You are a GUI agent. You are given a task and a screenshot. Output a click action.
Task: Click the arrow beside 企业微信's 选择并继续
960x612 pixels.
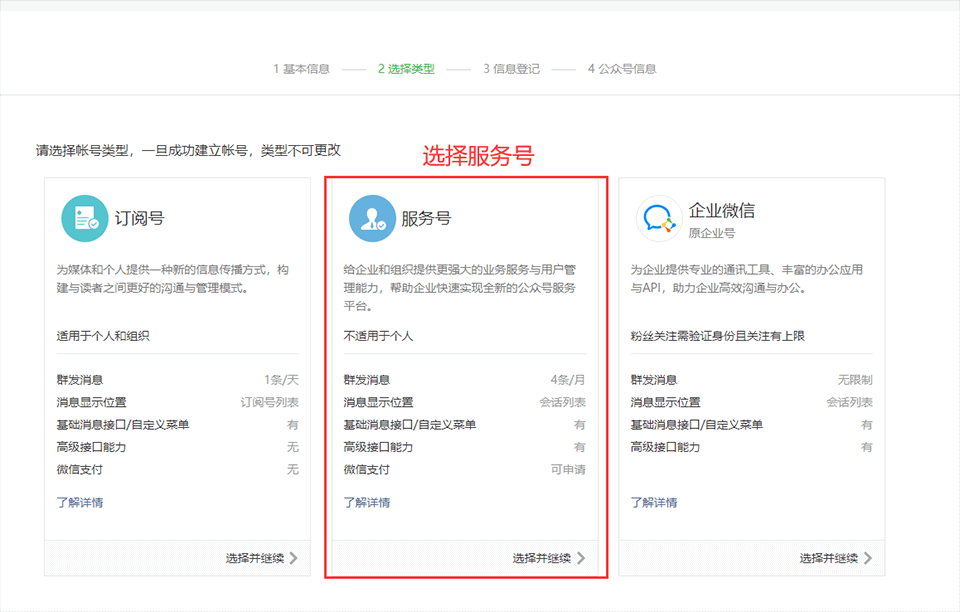(868, 558)
